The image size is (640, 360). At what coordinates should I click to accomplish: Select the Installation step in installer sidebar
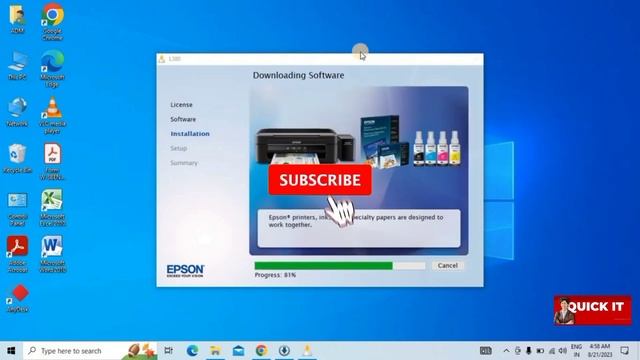tap(190, 134)
